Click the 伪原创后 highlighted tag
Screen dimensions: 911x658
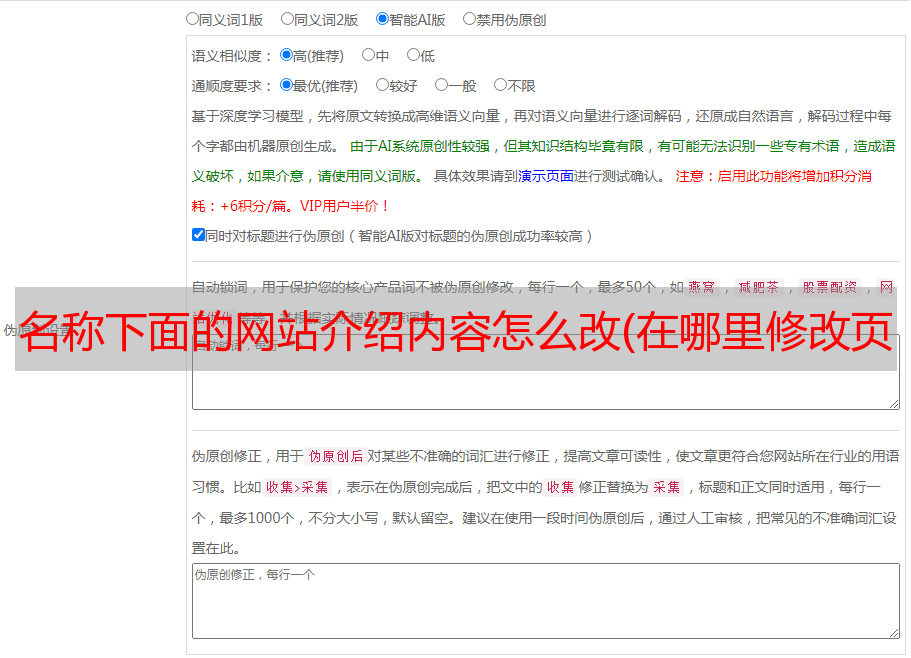click(x=336, y=456)
